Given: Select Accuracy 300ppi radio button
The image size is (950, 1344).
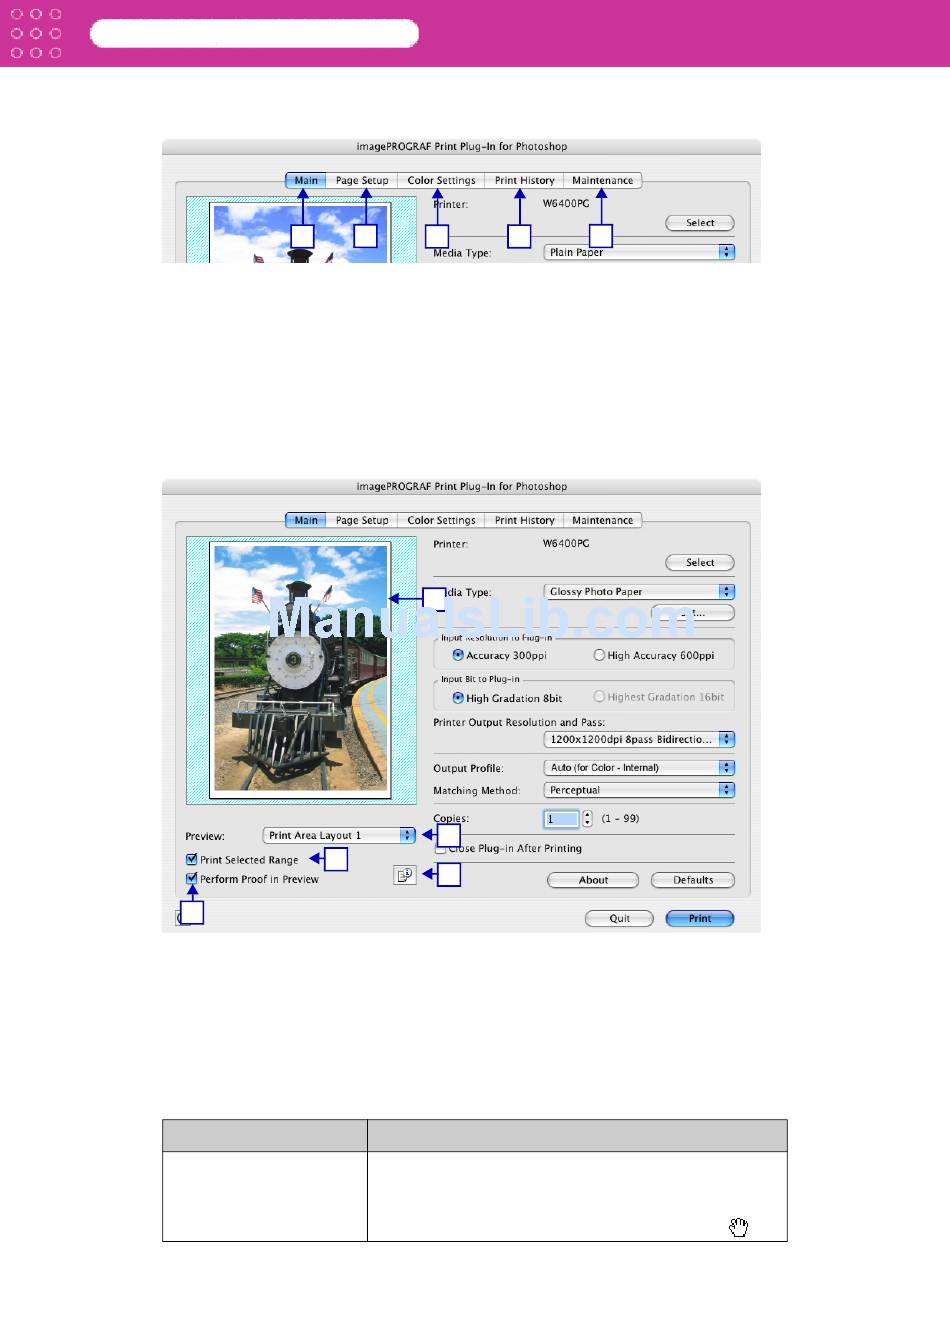Looking at the screenshot, I should tap(458, 655).
